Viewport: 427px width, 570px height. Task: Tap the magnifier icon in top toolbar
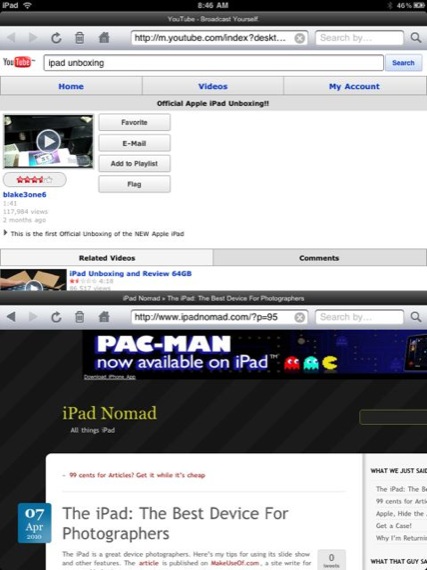click(x=416, y=38)
